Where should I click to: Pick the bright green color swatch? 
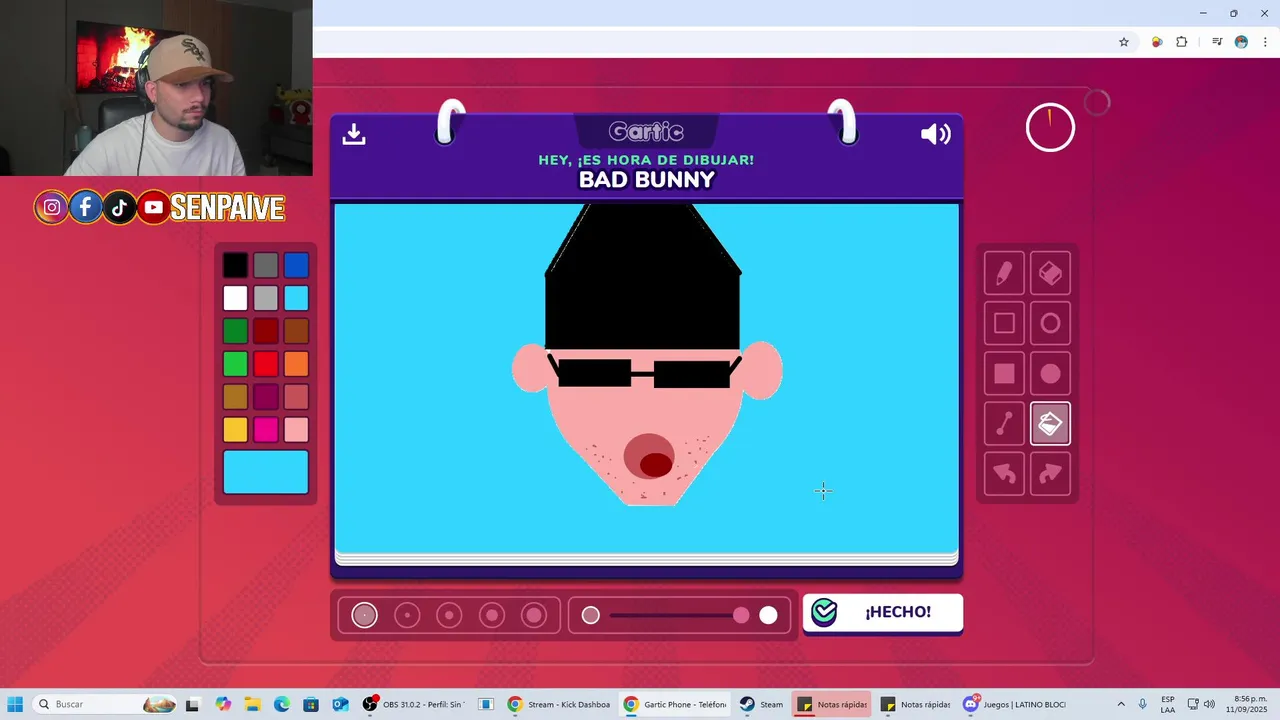point(235,364)
